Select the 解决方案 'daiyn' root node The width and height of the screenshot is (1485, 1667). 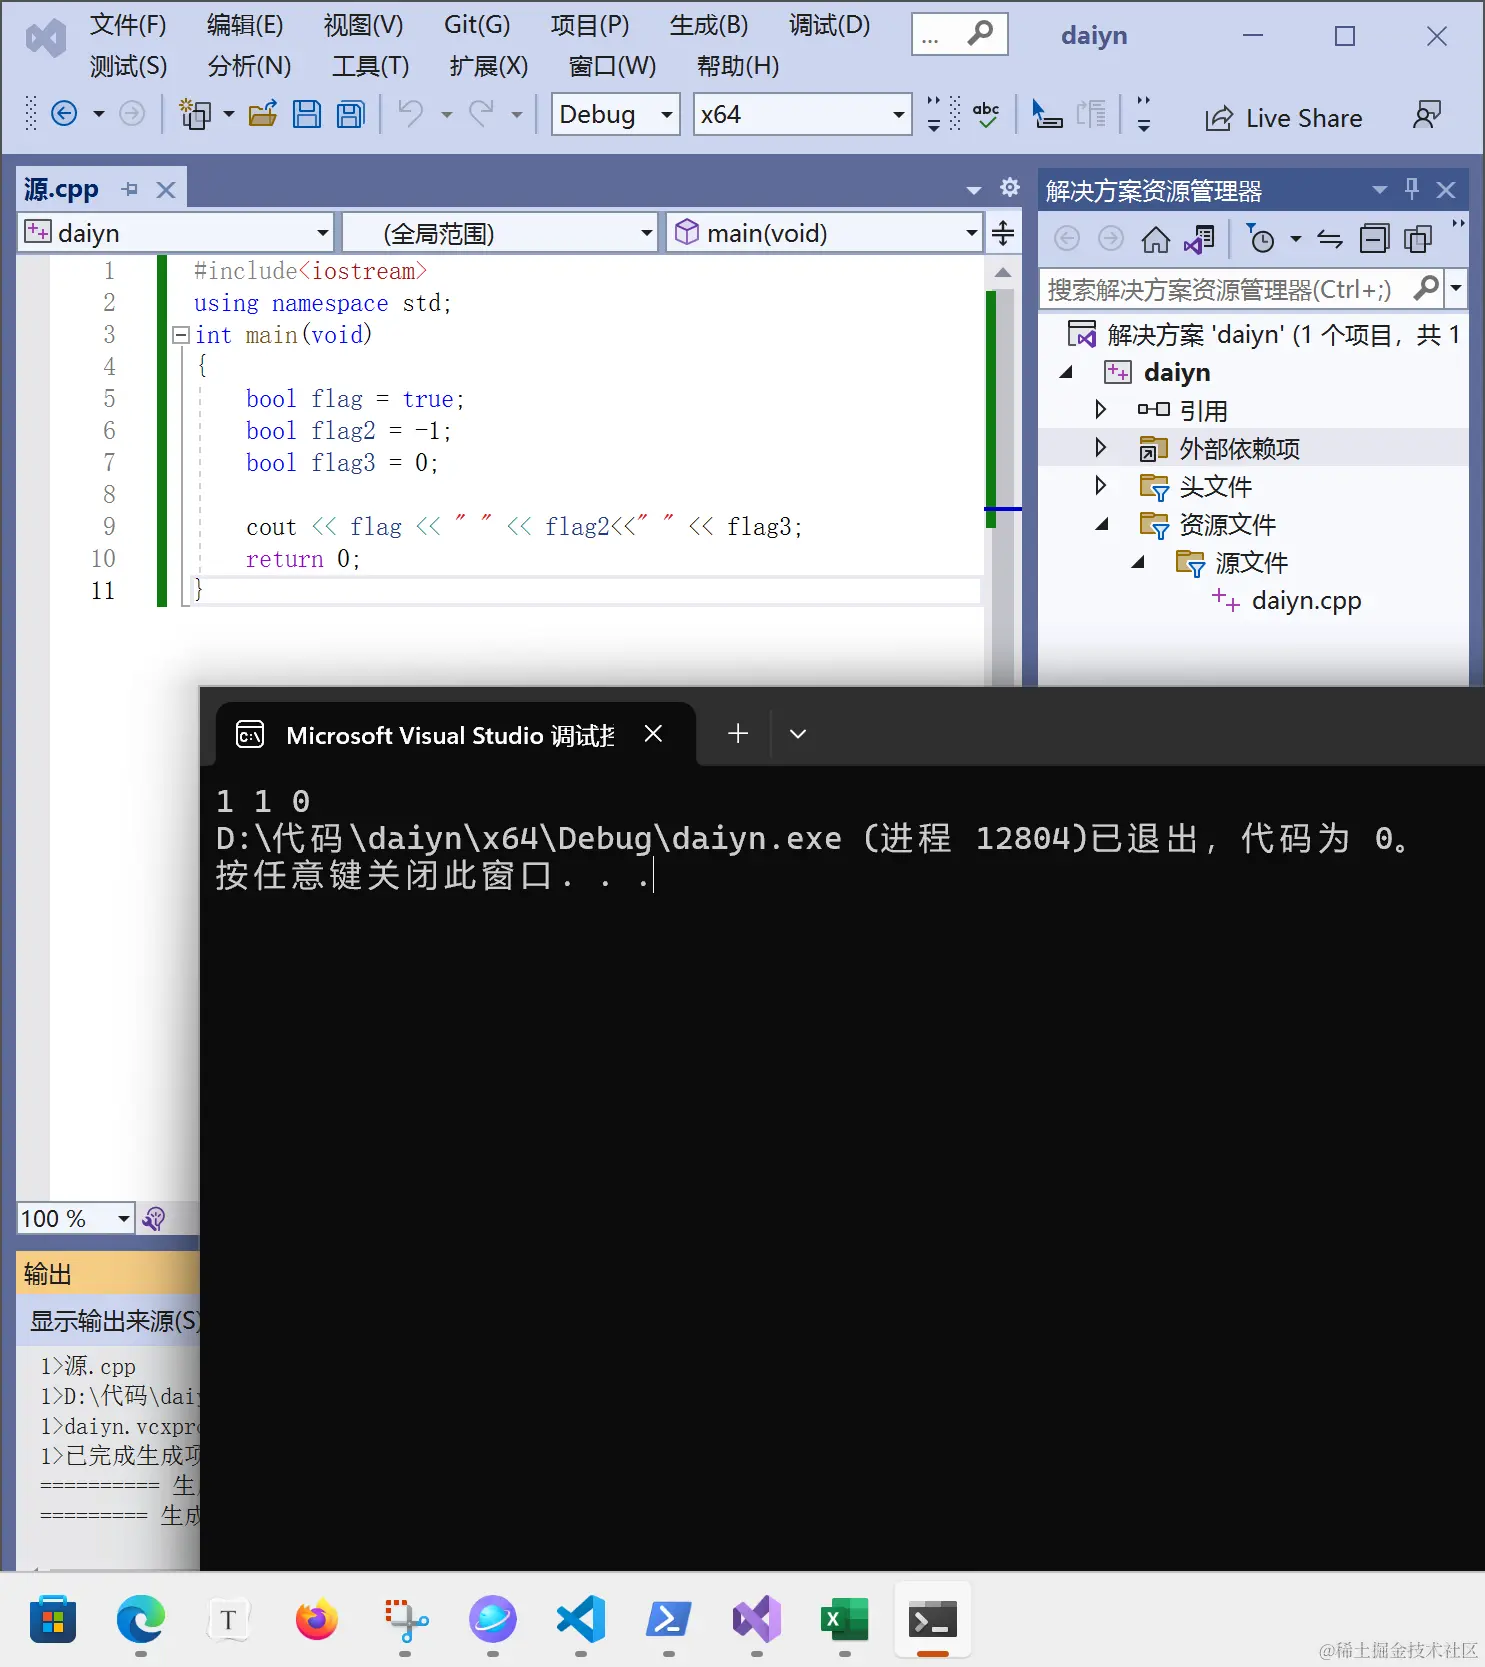tap(1265, 334)
